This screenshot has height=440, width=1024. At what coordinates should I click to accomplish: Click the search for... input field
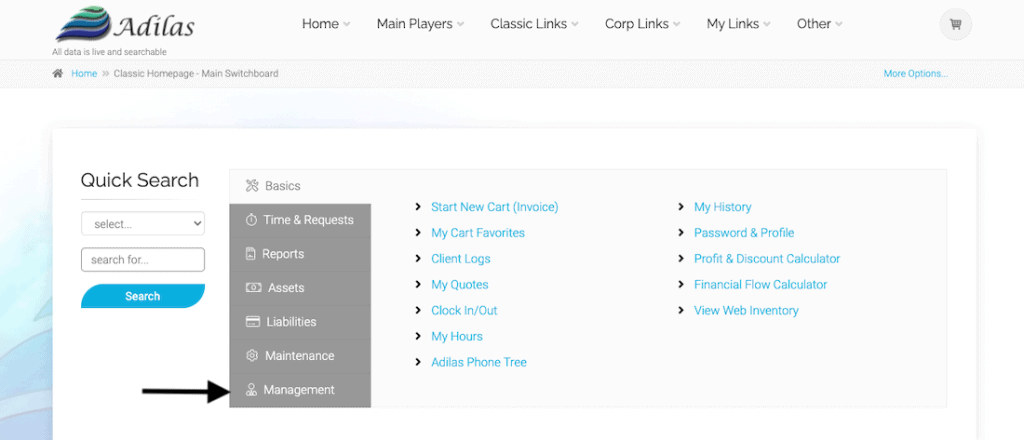[x=143, y=259]
